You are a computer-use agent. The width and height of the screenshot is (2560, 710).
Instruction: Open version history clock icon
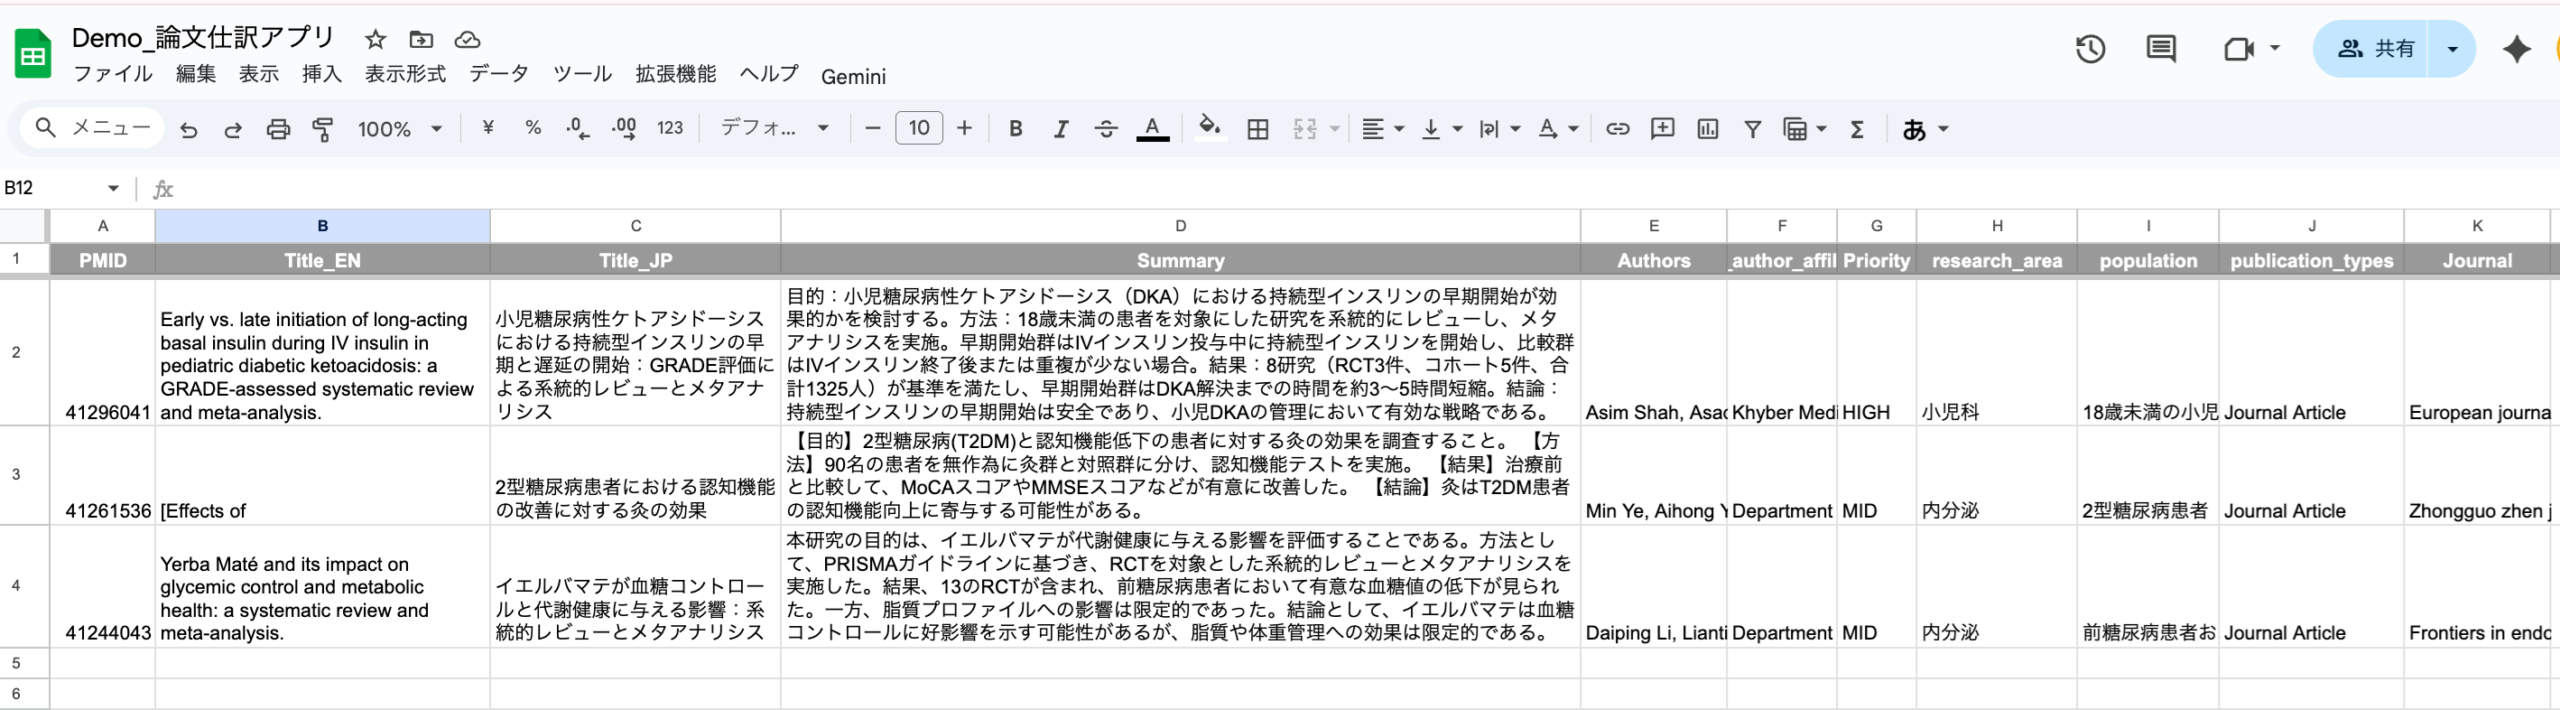2090,49
